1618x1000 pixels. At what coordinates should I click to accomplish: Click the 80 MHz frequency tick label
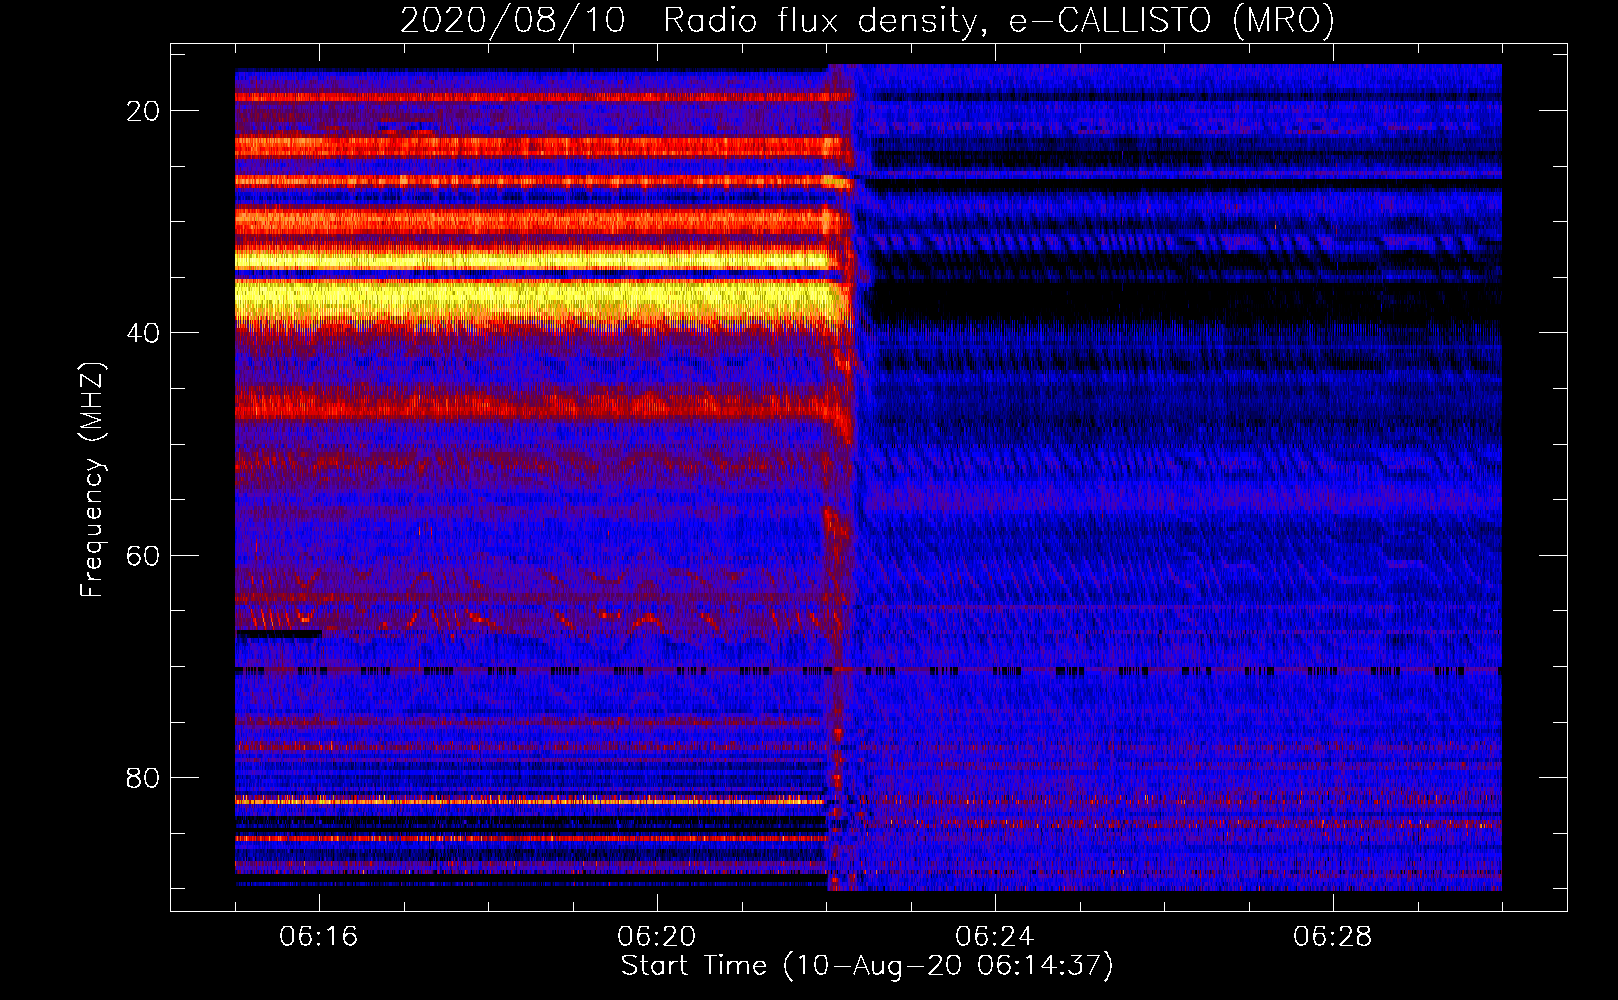click(x=143, y=777)
